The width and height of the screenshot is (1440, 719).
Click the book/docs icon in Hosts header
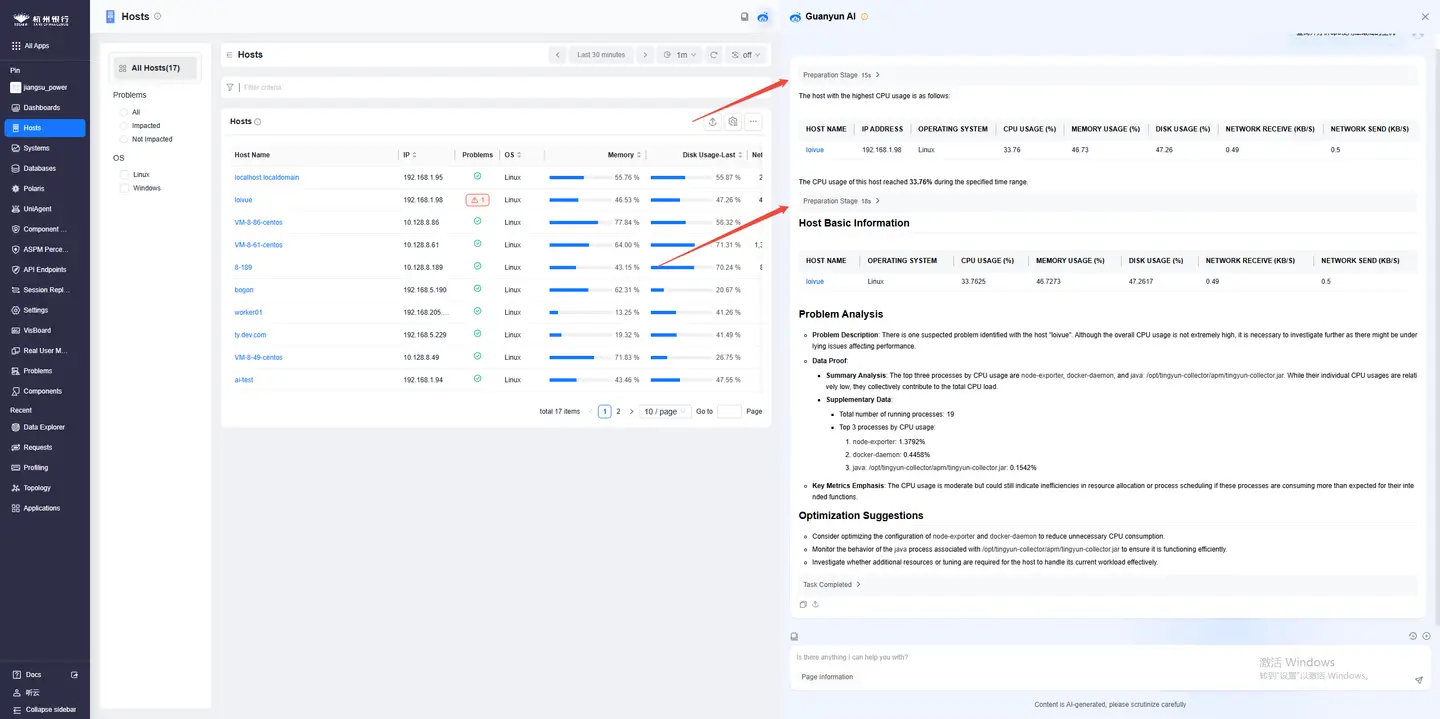(744, 17)
